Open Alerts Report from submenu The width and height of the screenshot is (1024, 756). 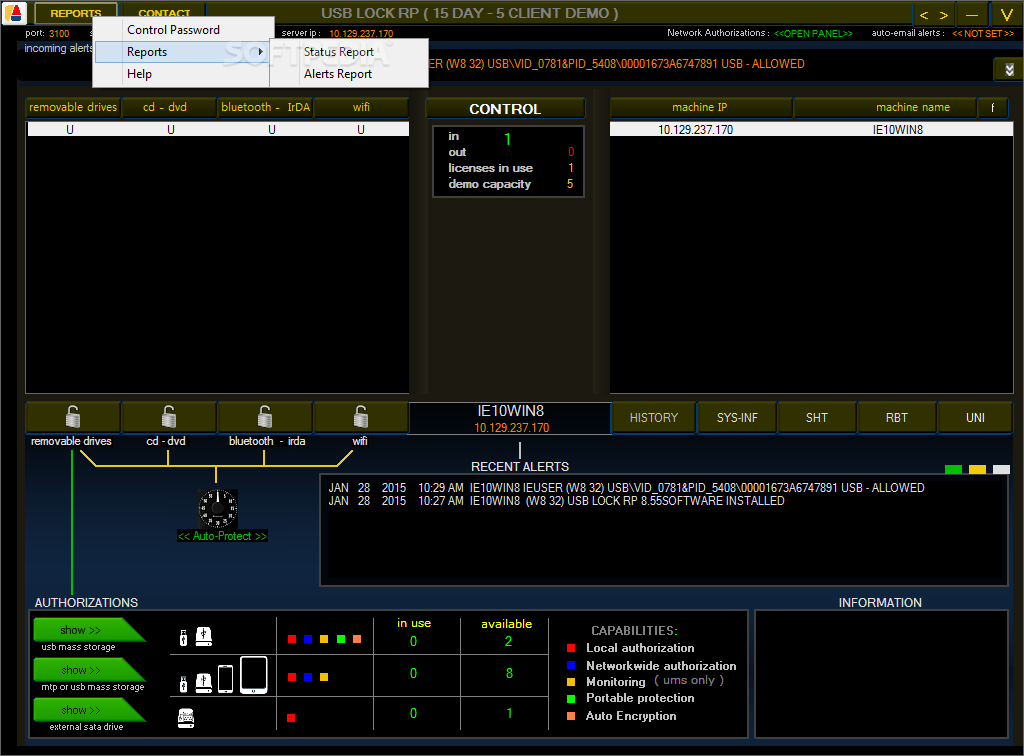(338, 74)
